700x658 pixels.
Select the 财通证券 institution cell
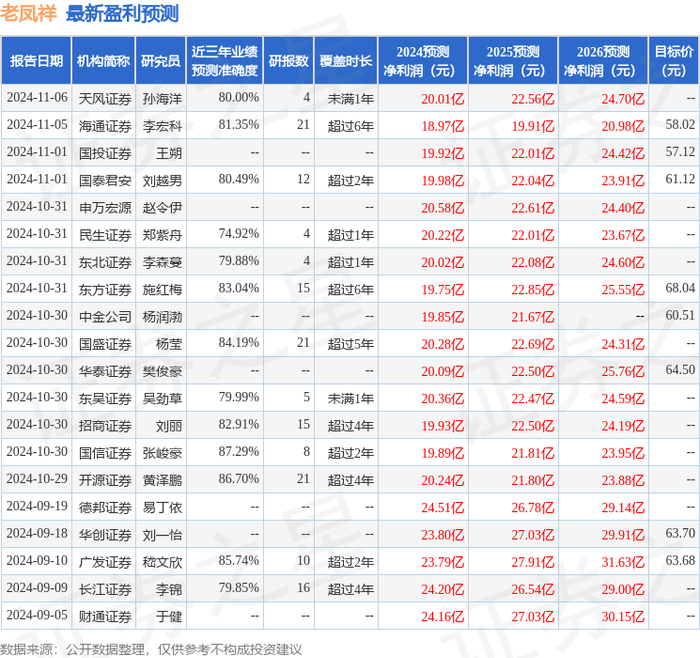pos(105,616)
